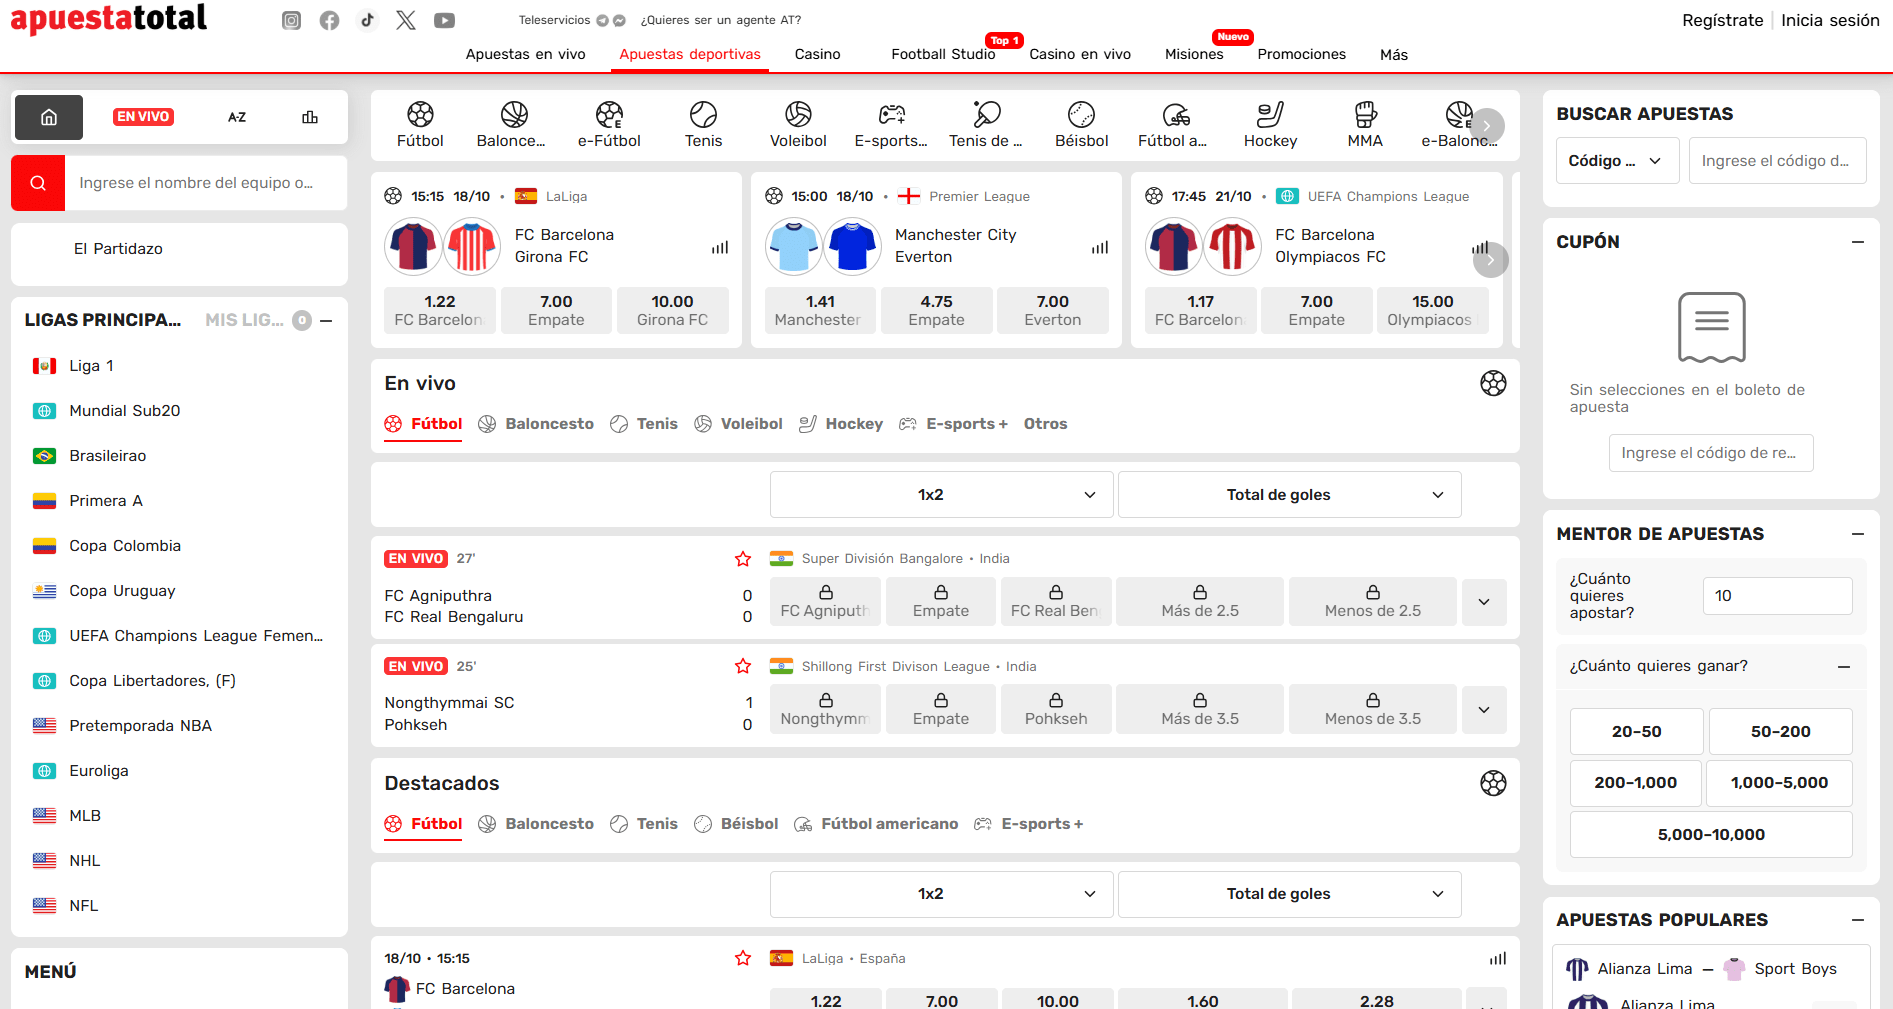
Task: Open the podium rankings icon
Action: tap(310, 117)
